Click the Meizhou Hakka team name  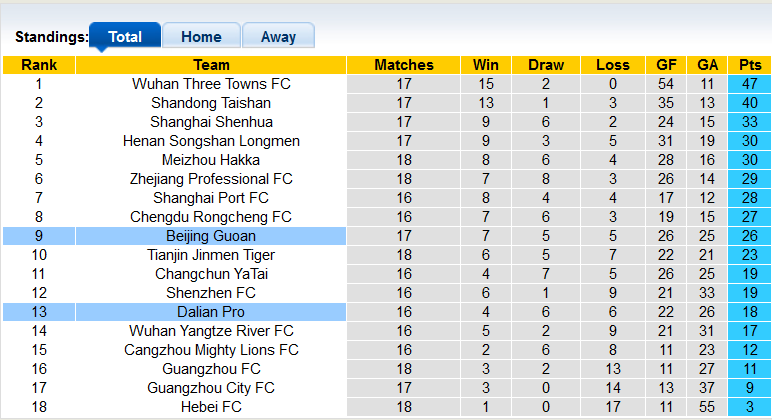(211, 160)
